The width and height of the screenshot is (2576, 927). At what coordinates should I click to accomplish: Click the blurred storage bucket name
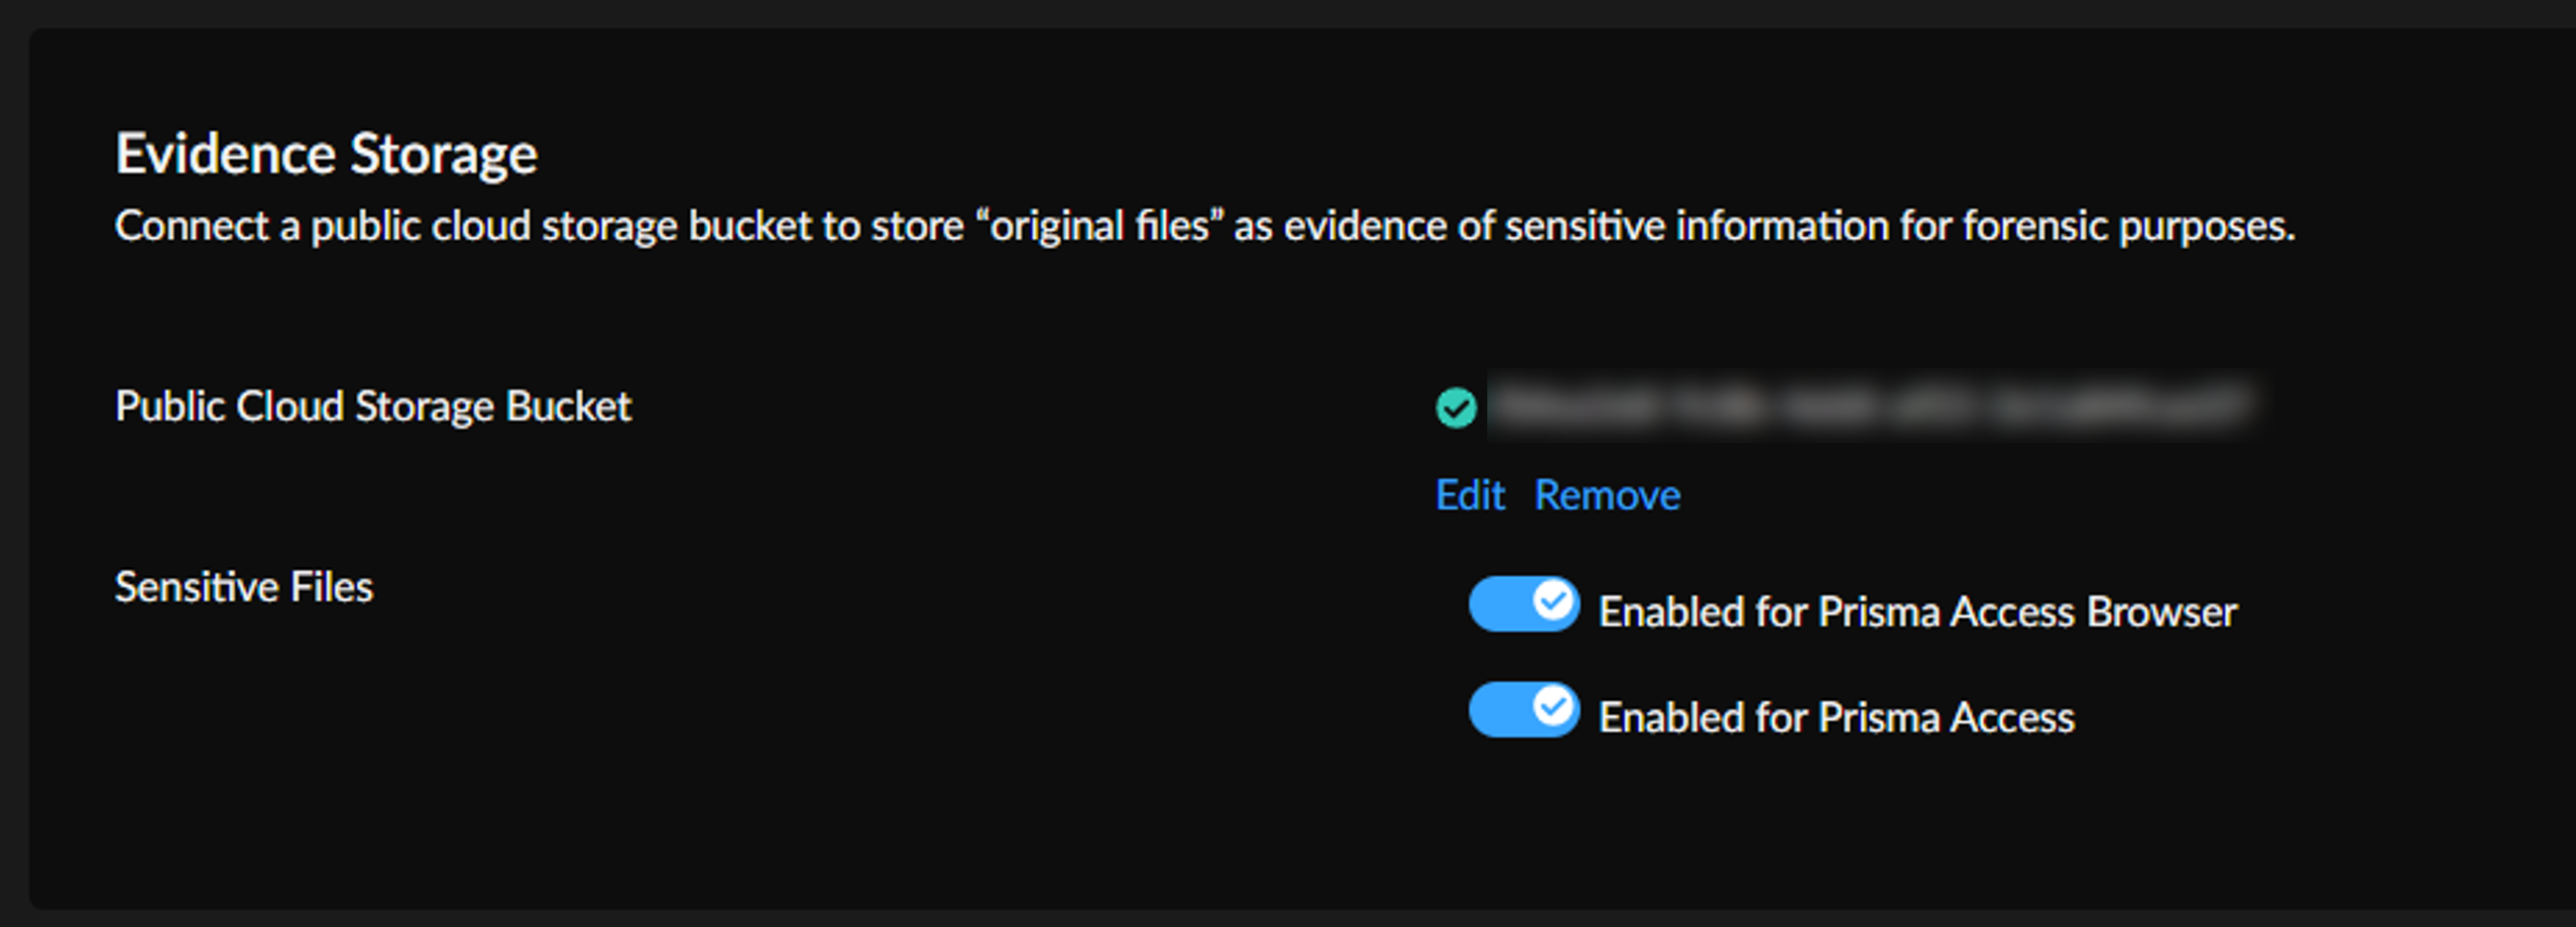1870,406
